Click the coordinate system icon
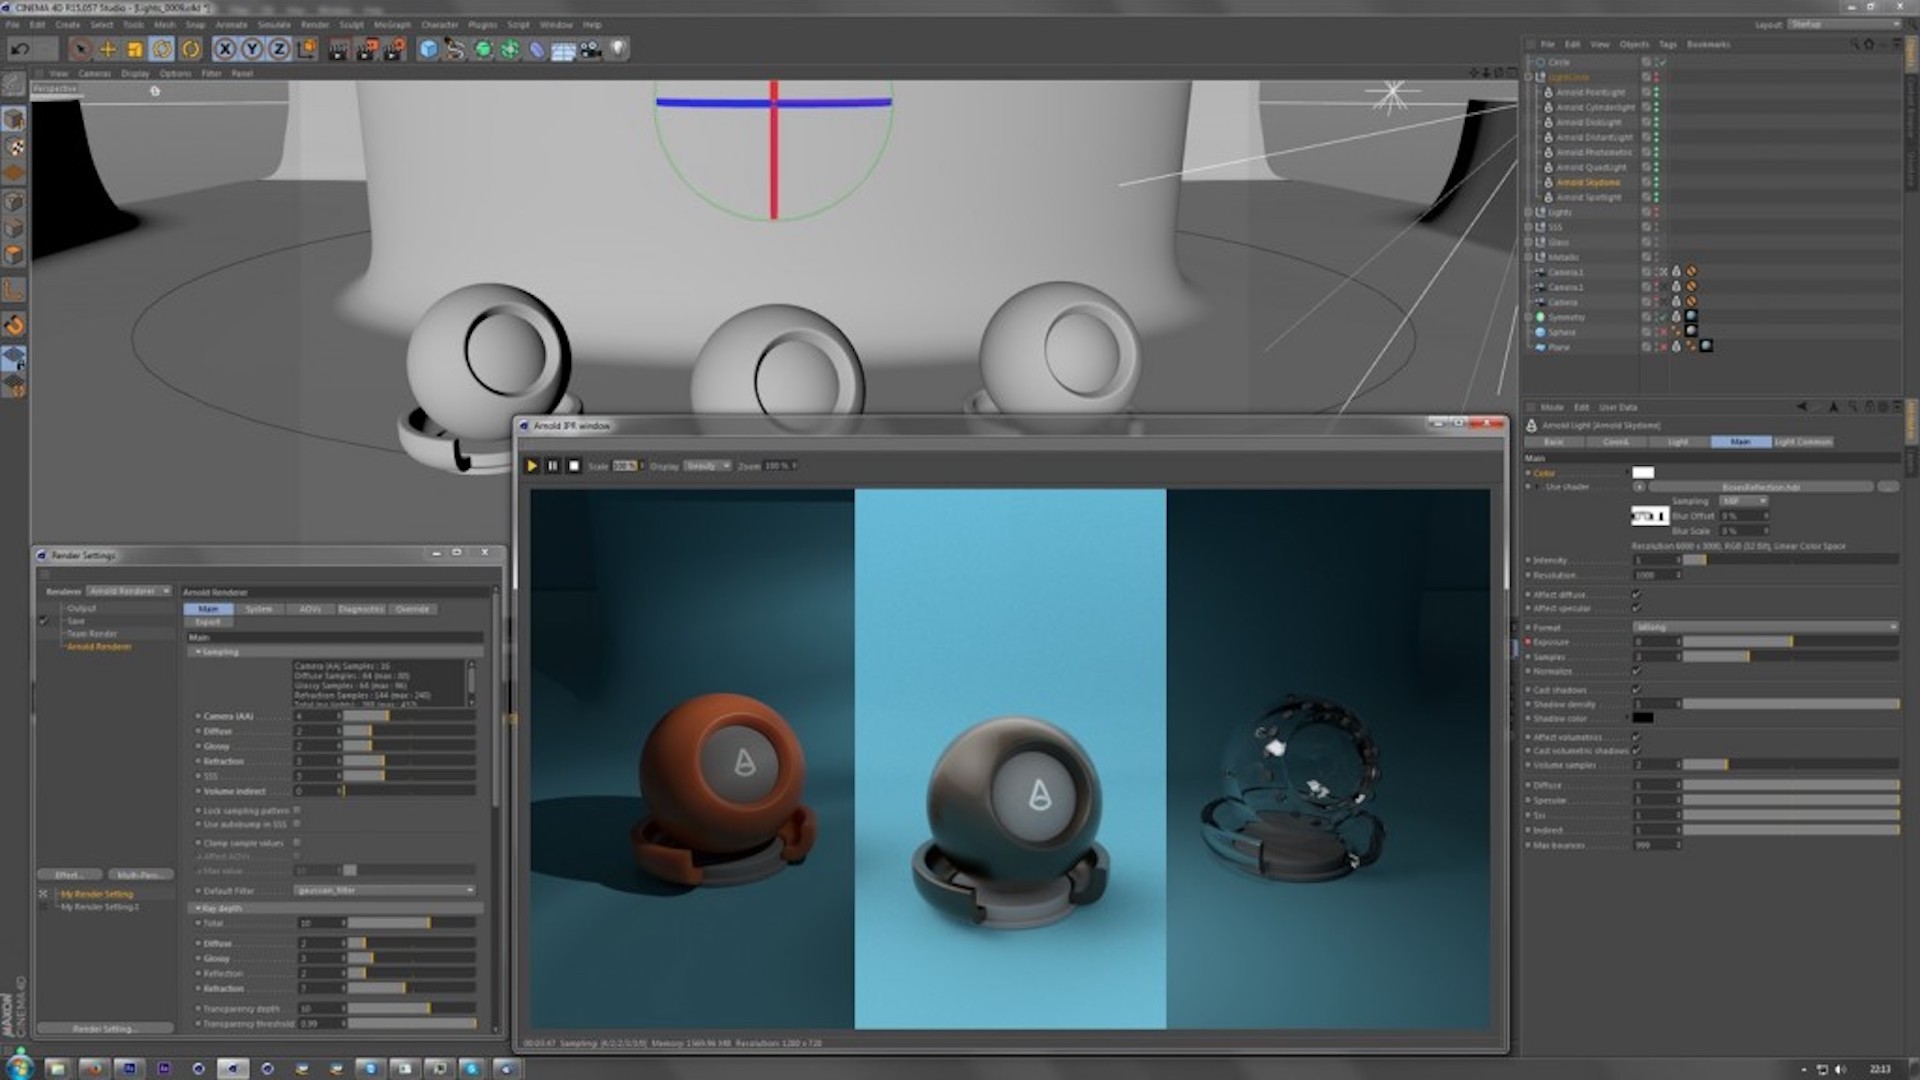The width and height of the screenshot is (1920, 1080). point(307,49)
